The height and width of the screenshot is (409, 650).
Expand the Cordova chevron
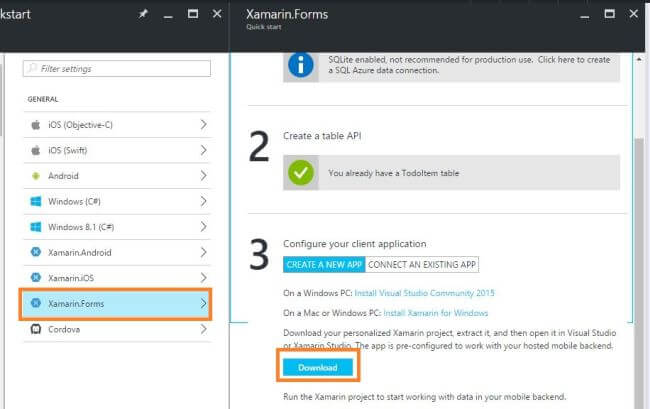click(x=203, y=329)
